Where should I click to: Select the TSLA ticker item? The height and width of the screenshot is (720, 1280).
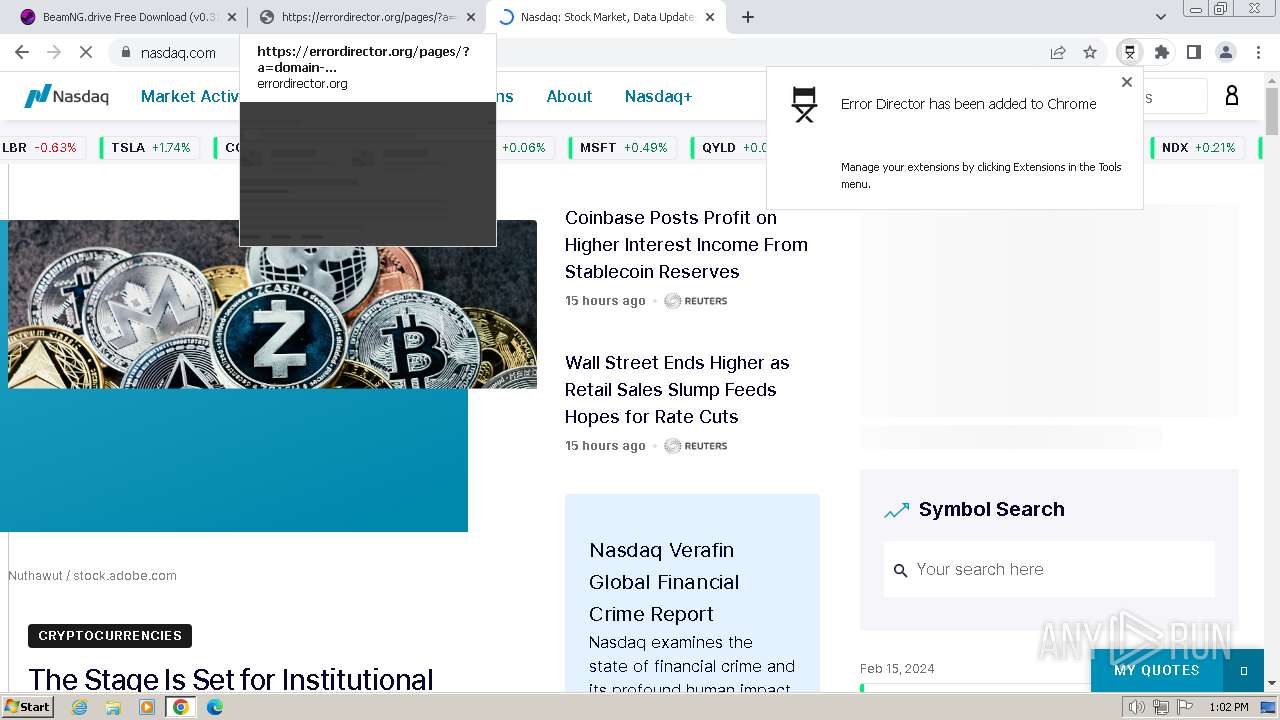point(150,147)
